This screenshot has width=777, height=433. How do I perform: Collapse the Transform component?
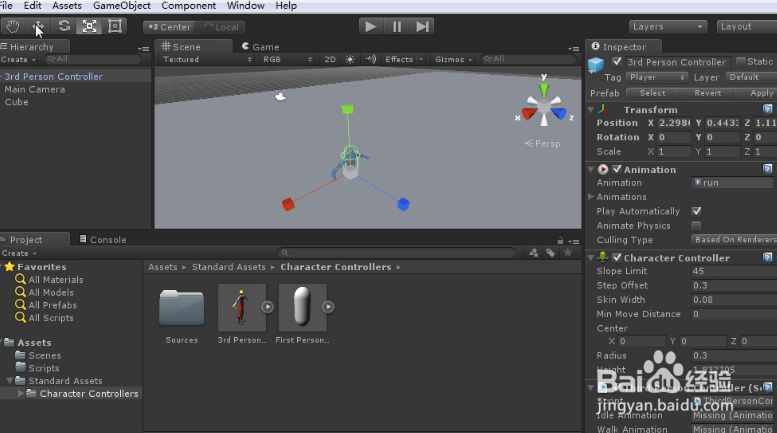(x=591, y=109)
